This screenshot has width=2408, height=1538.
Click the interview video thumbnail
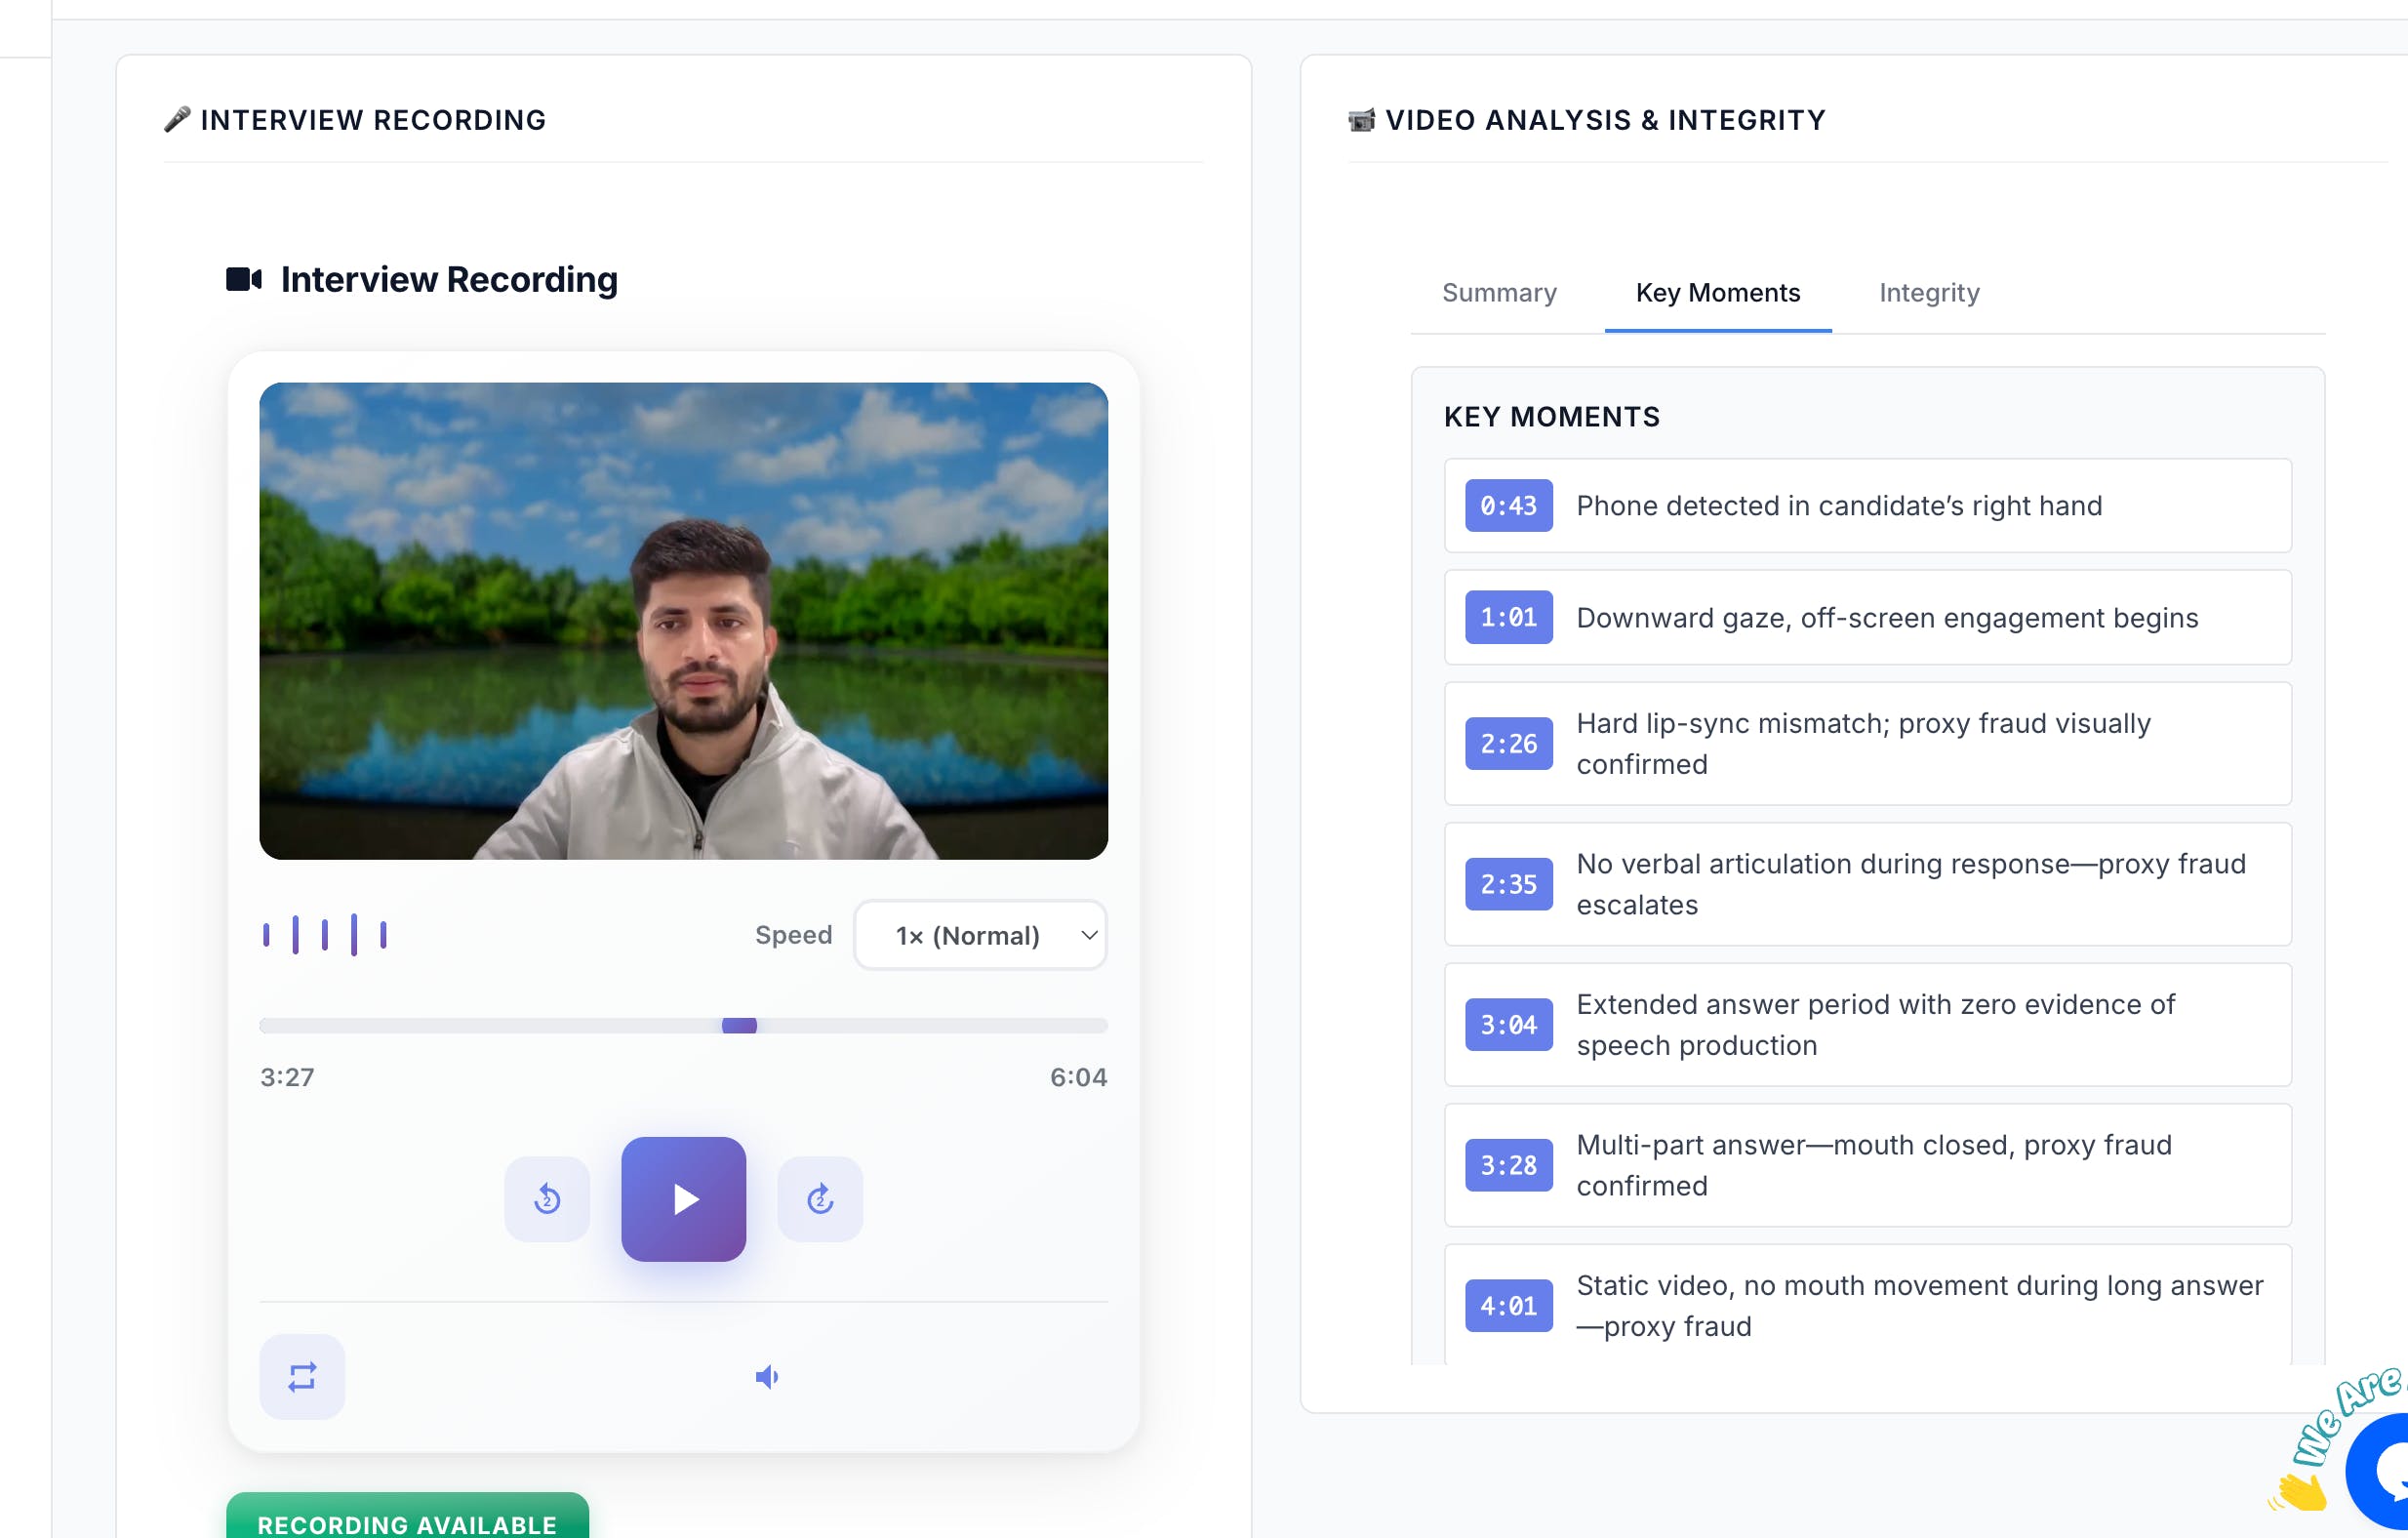click(x=683, y=620)
